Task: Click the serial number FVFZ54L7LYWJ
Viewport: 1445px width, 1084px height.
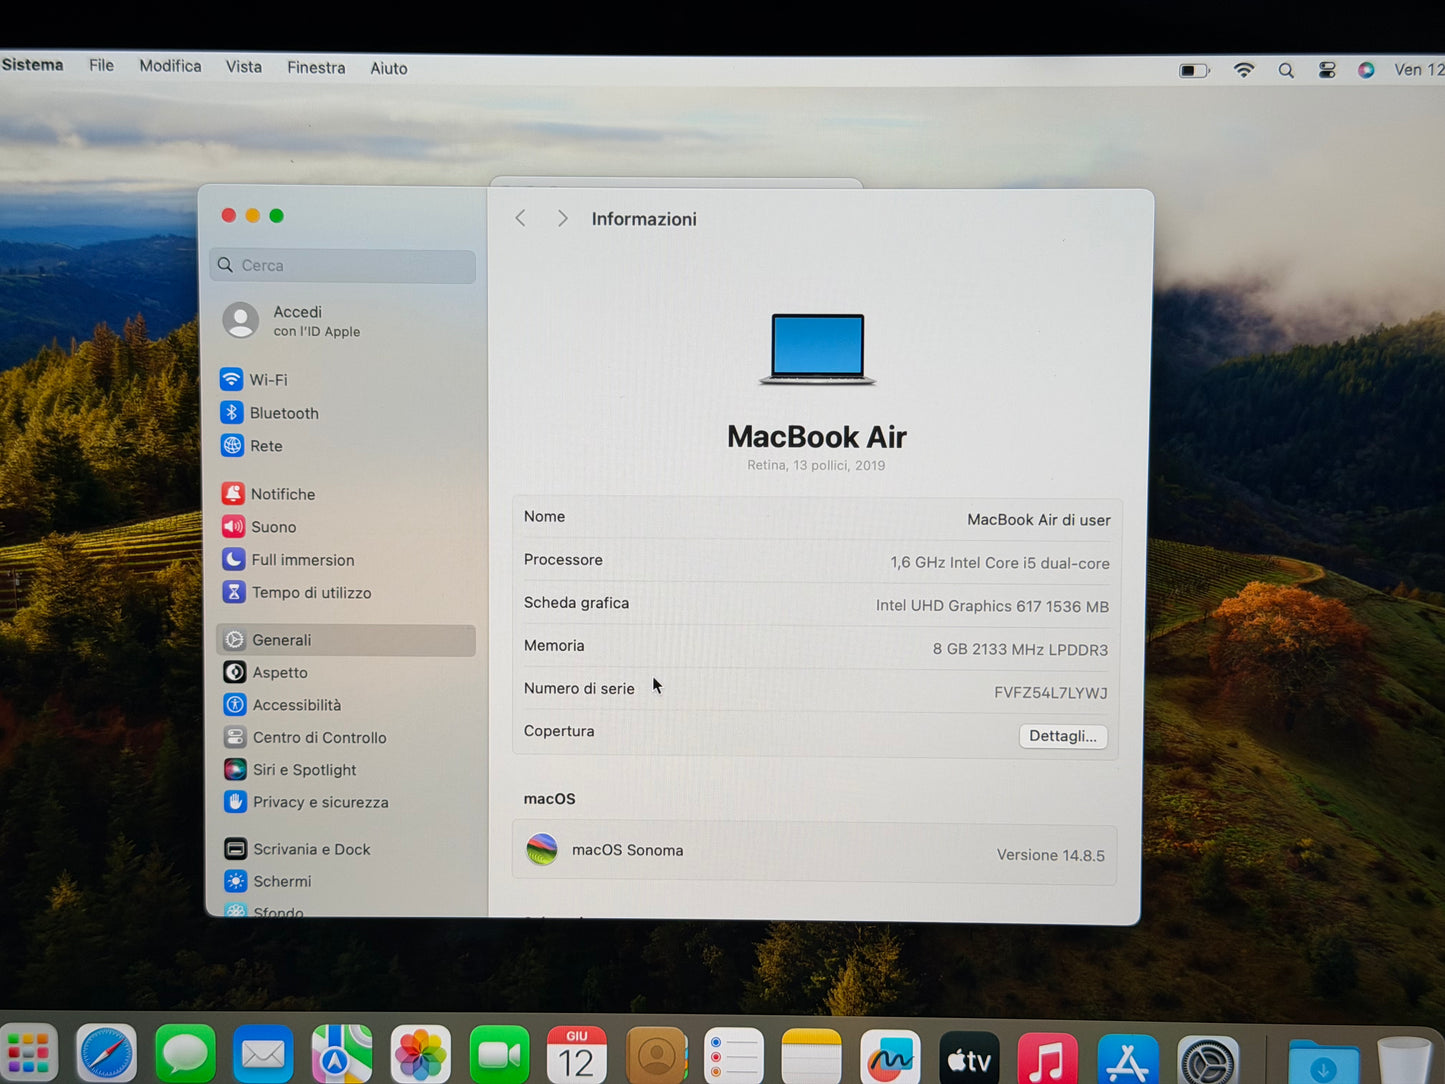Action: pos(1050,693)
